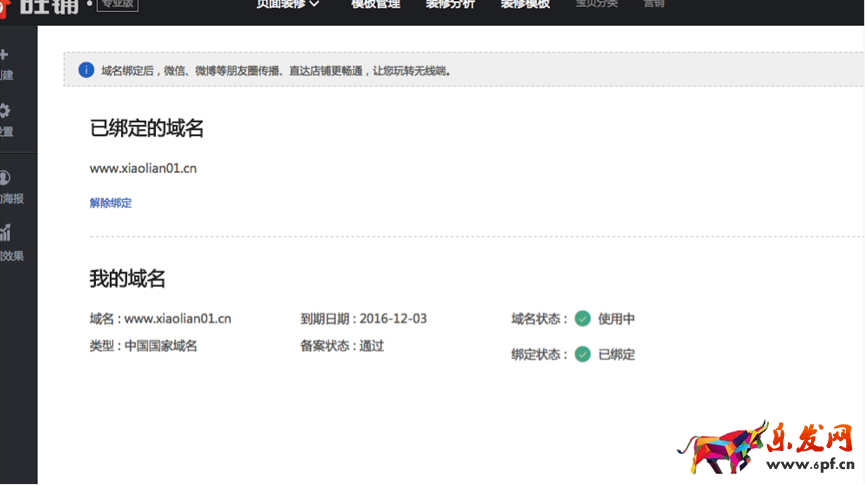Click the bound domain www.xiaolian01.cn text
Image resolution: width=865 pixels, height=485 pixels.
(x=143, y=168)
